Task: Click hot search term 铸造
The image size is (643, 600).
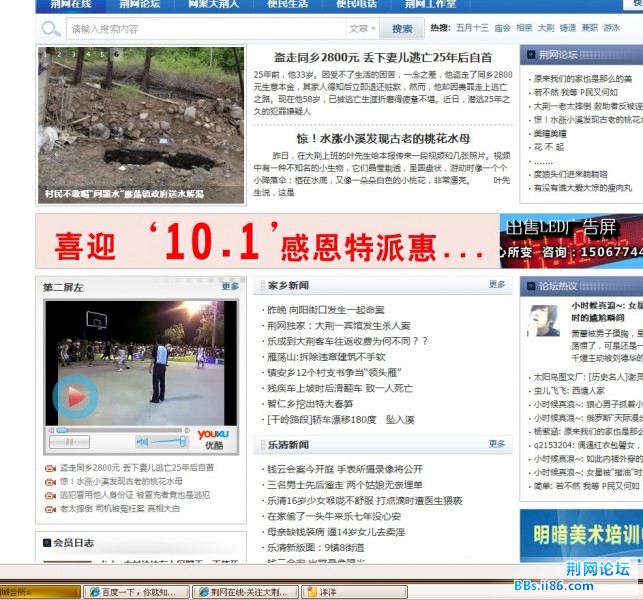Action: (x=568, y=27)
